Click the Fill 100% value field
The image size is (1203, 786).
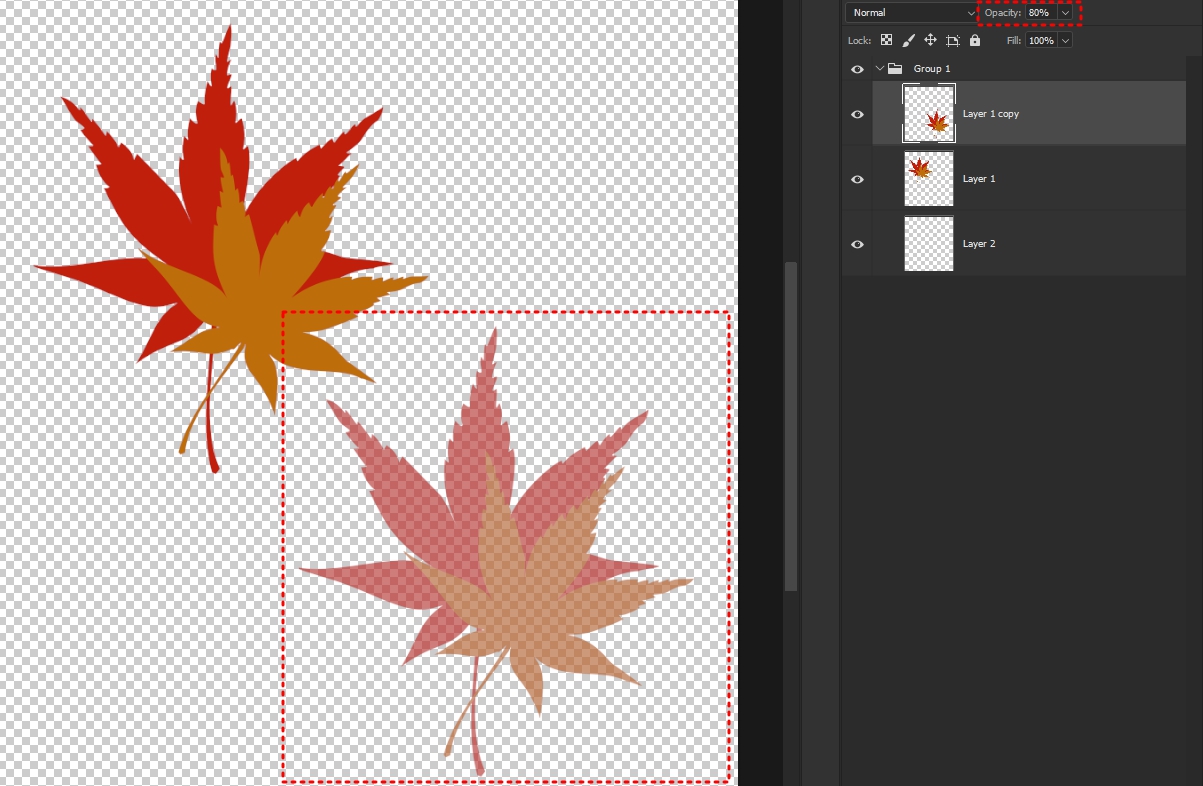coord(1041,41)
